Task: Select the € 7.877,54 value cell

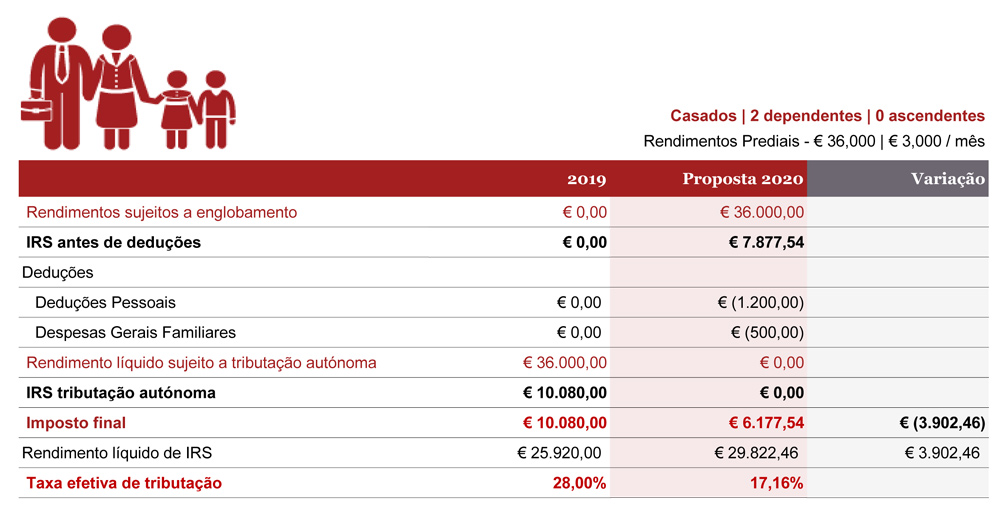Action: tap(767, 242)
